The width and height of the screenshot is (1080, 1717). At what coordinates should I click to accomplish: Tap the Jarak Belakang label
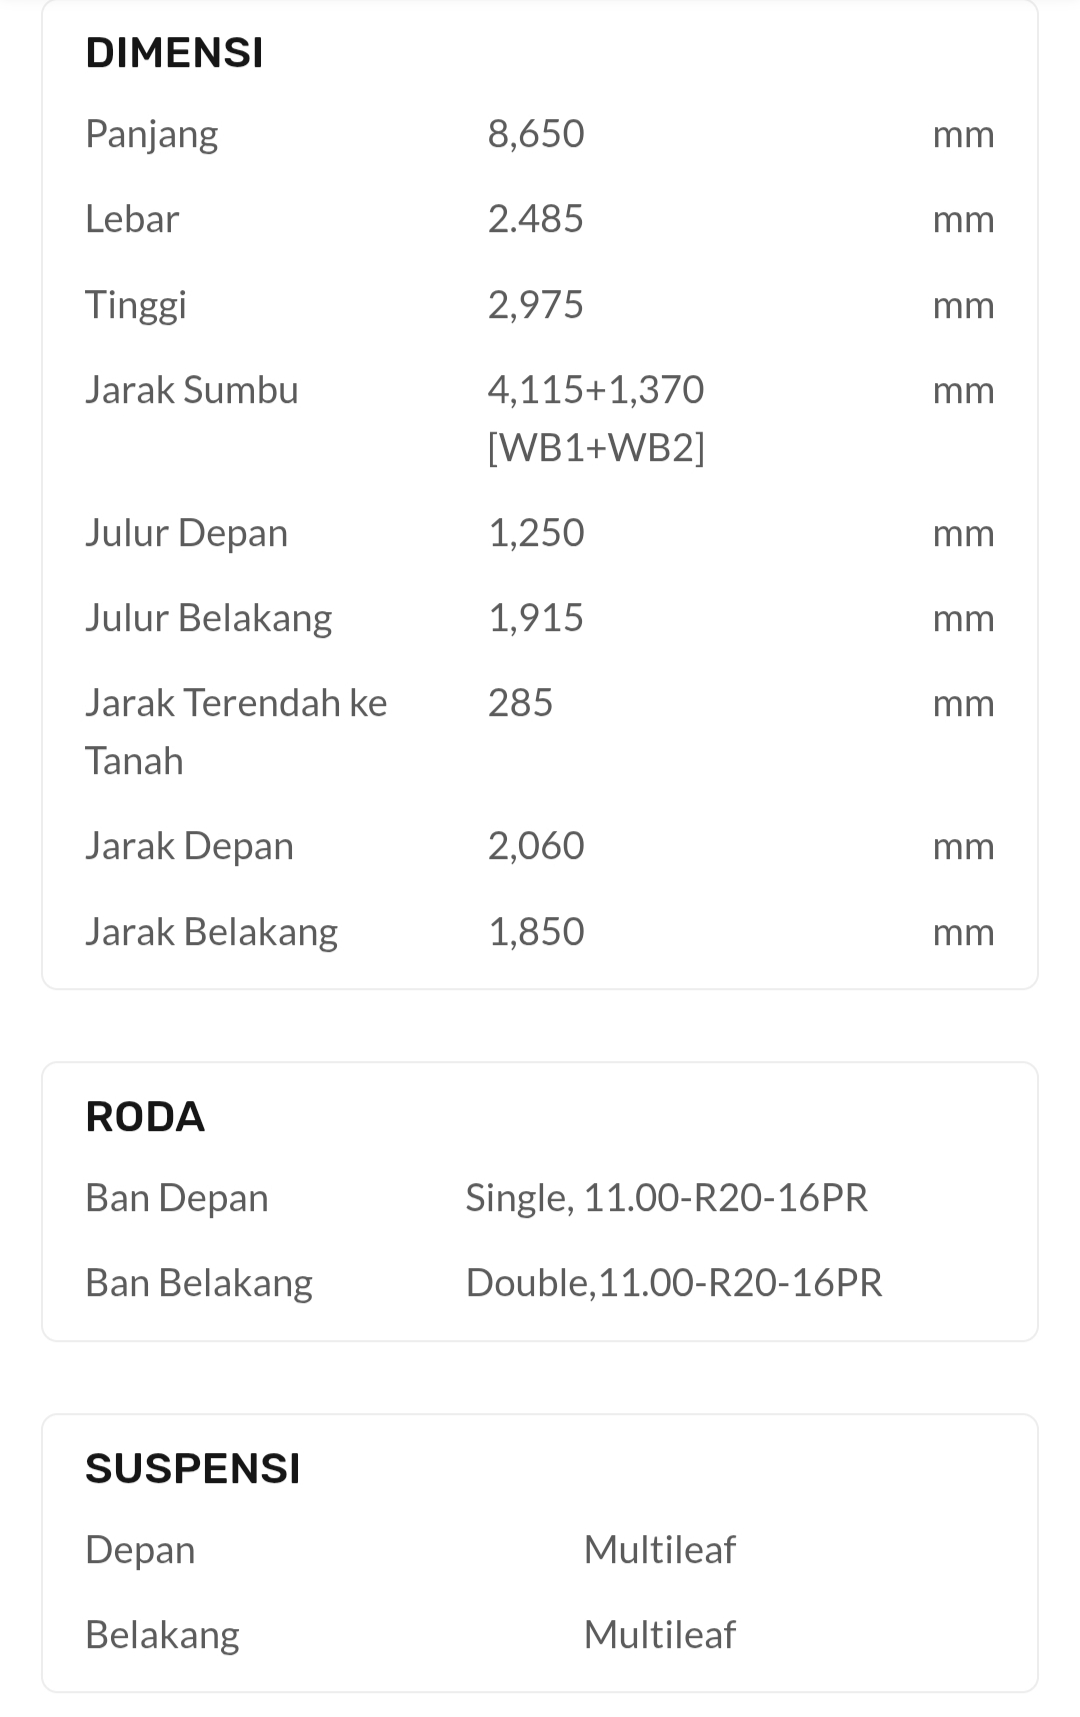click(x=211, y=932)
